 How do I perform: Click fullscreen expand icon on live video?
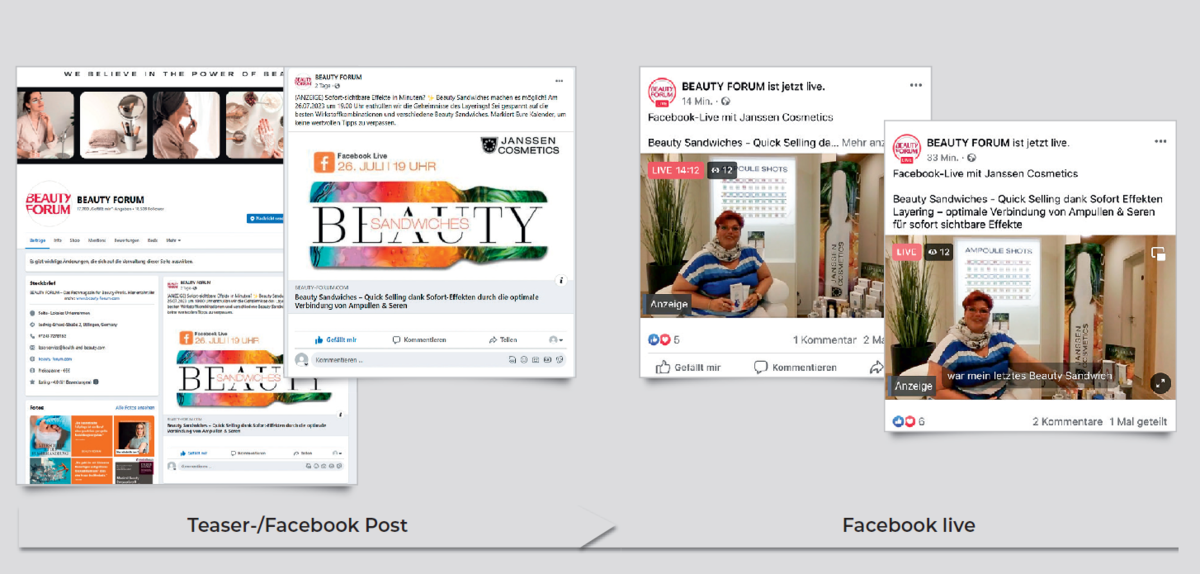pyautogui.click(x=1160, y=382)
